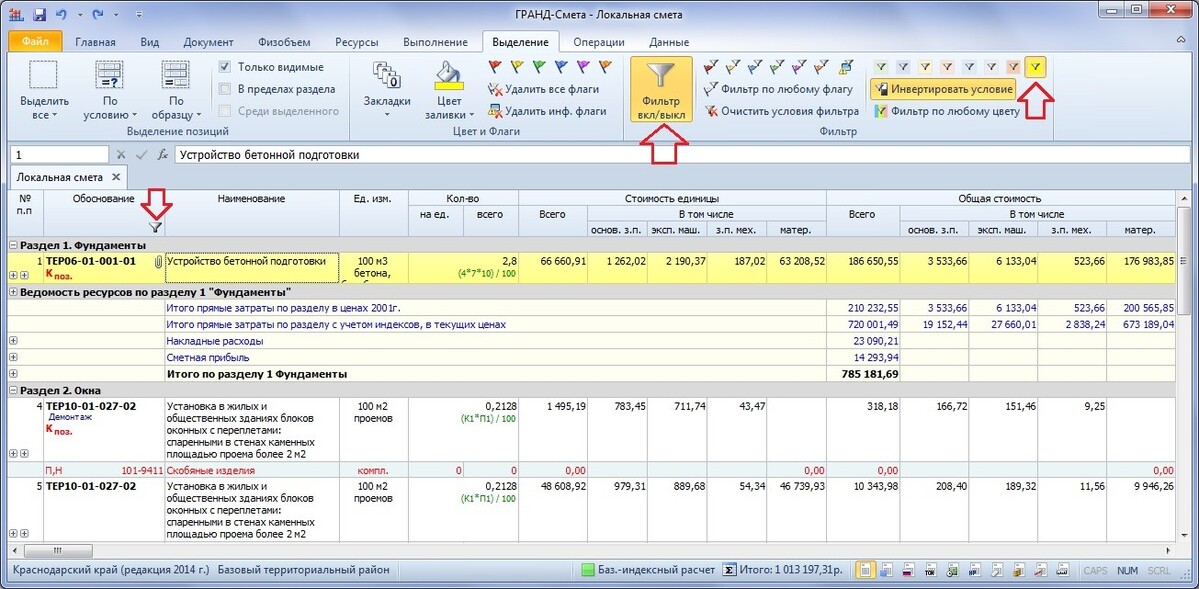Open the quick access toolbar customize arrow
The width and height of the screenshot is (1199, 589).
pos(138,15)
